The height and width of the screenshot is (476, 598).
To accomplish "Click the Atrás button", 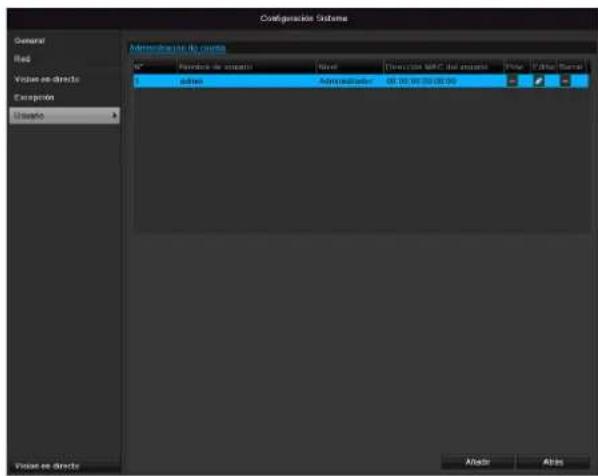I will click(553, 462).
